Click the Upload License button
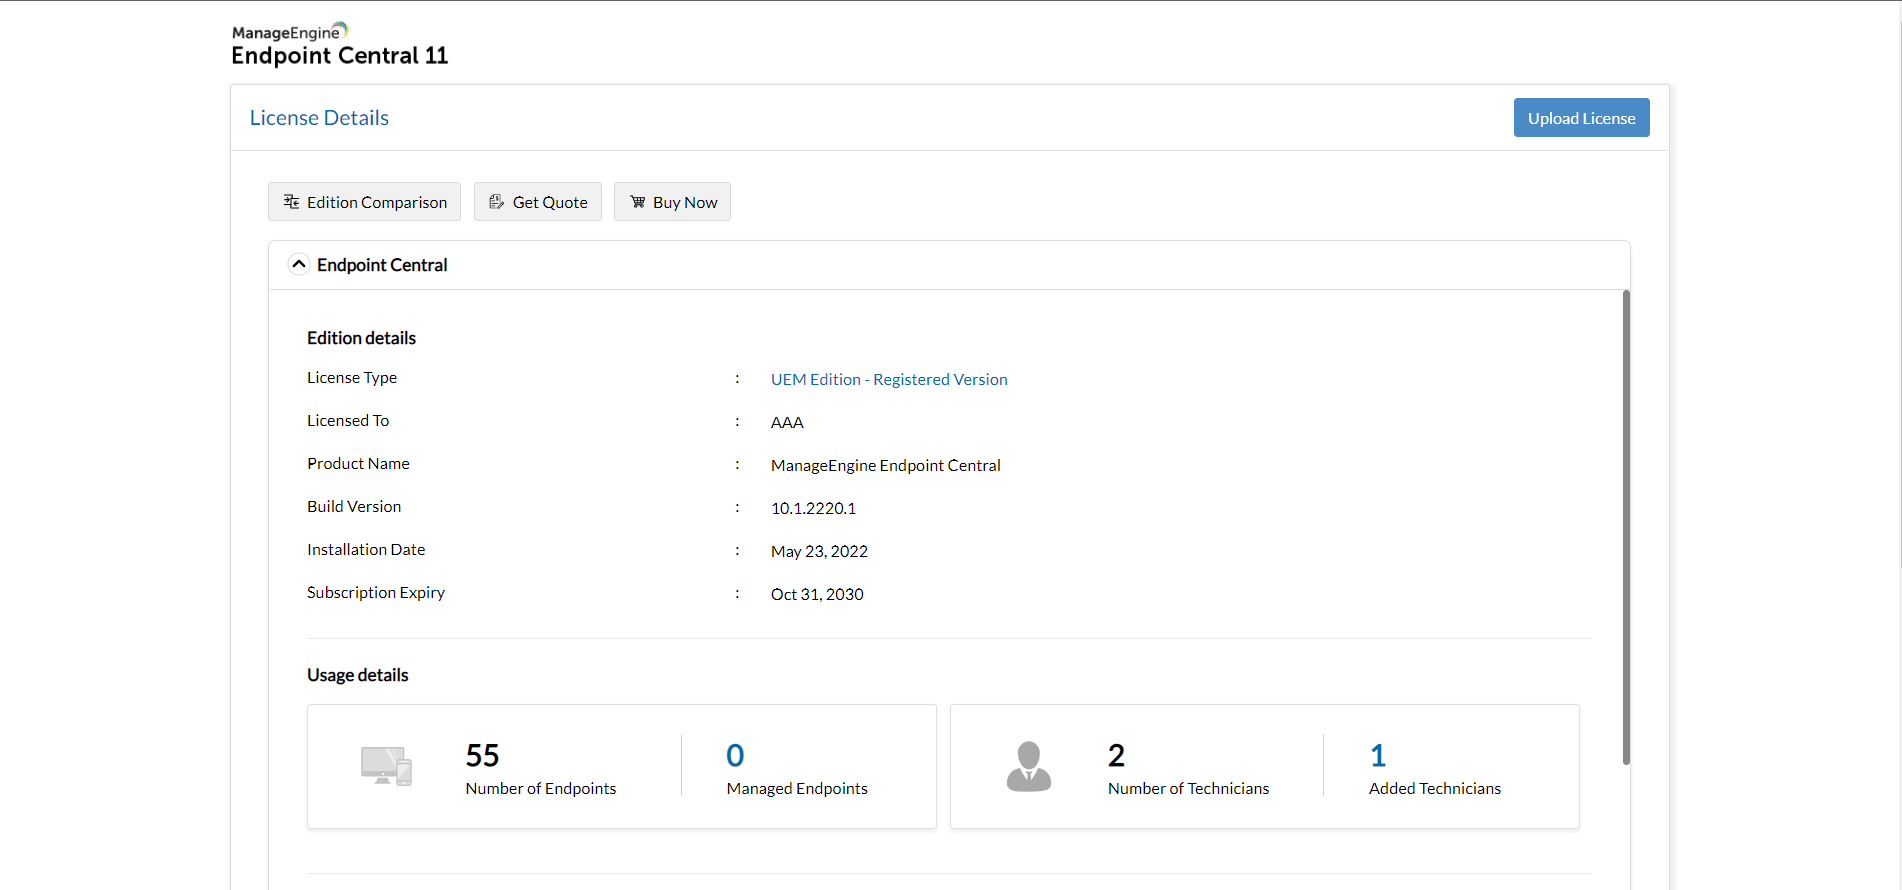1902x890 pixels. pyautogui.click(x=1581, y=118)
